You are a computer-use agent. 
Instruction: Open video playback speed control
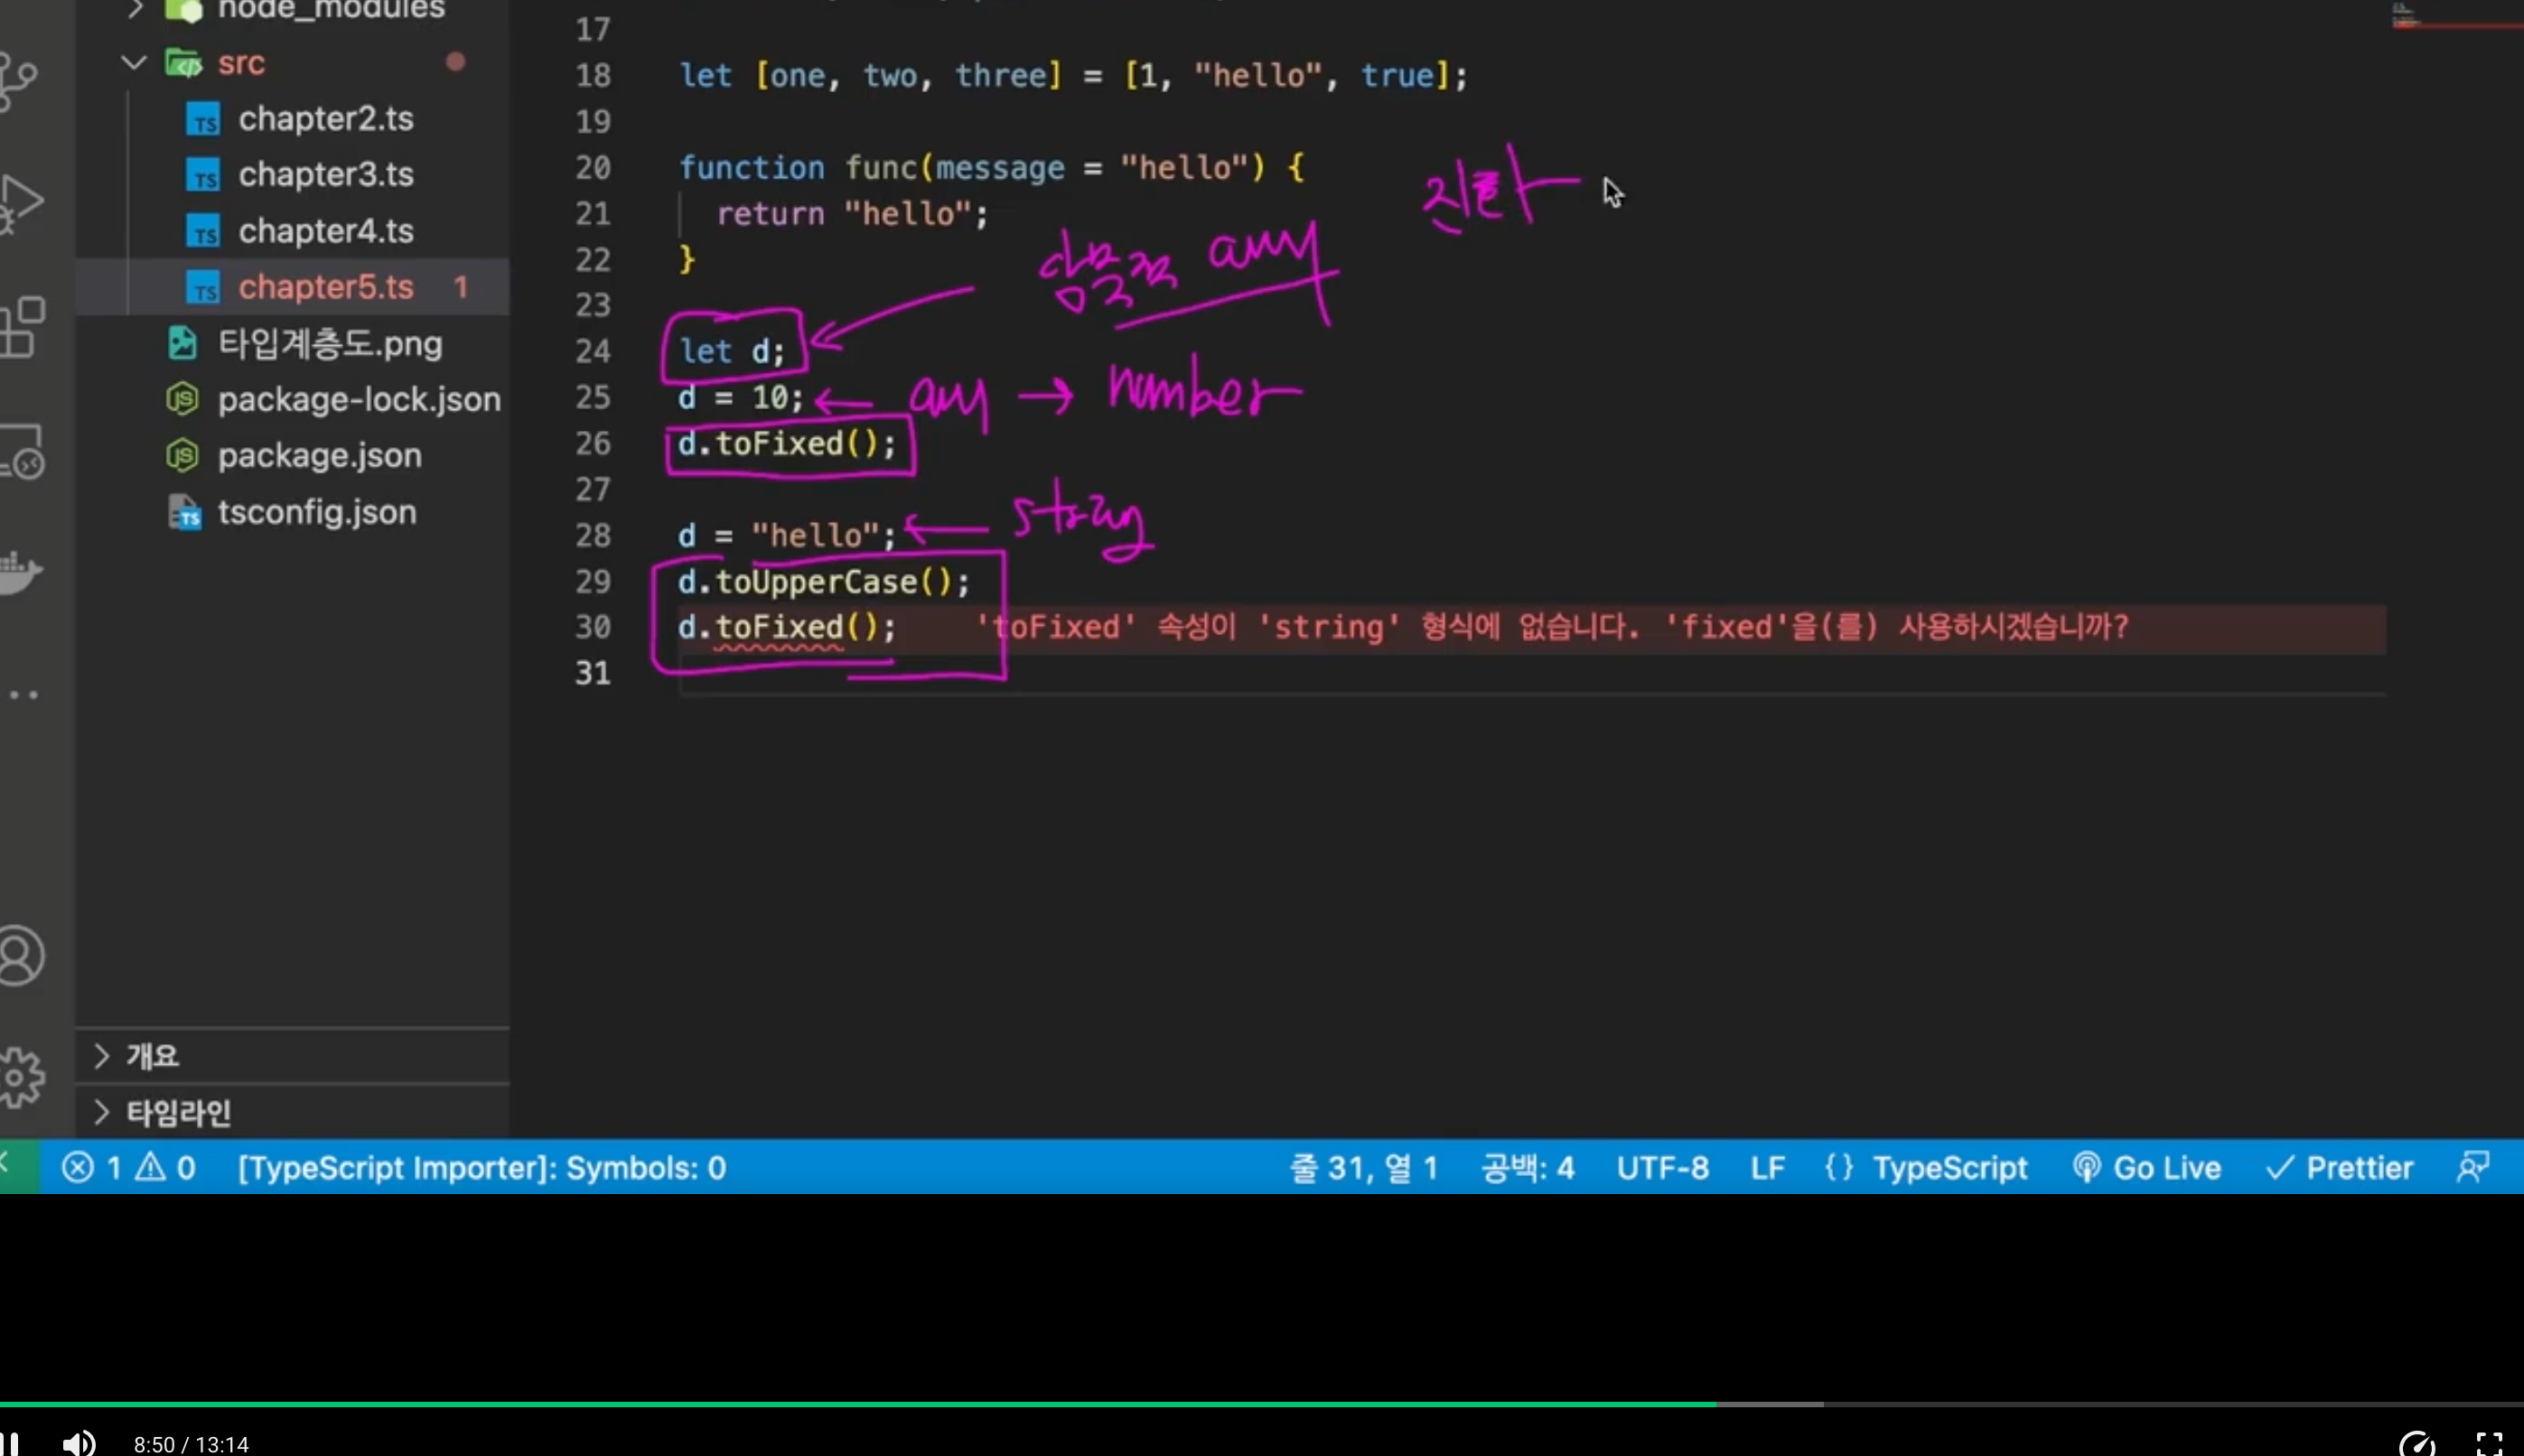pyautogui.click(x=2417, y=1443)
